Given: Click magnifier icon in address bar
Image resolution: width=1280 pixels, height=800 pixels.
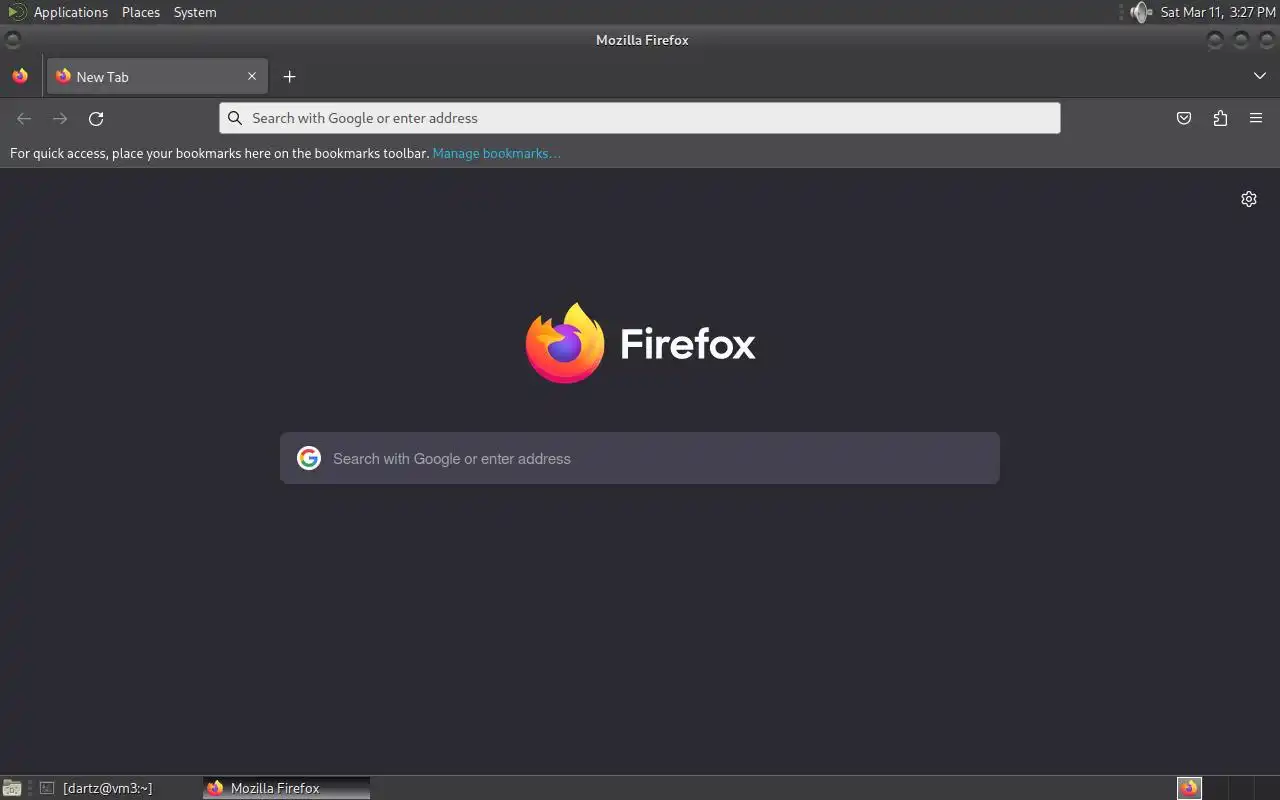Looking at the screenshot, I should click(235, 118).
